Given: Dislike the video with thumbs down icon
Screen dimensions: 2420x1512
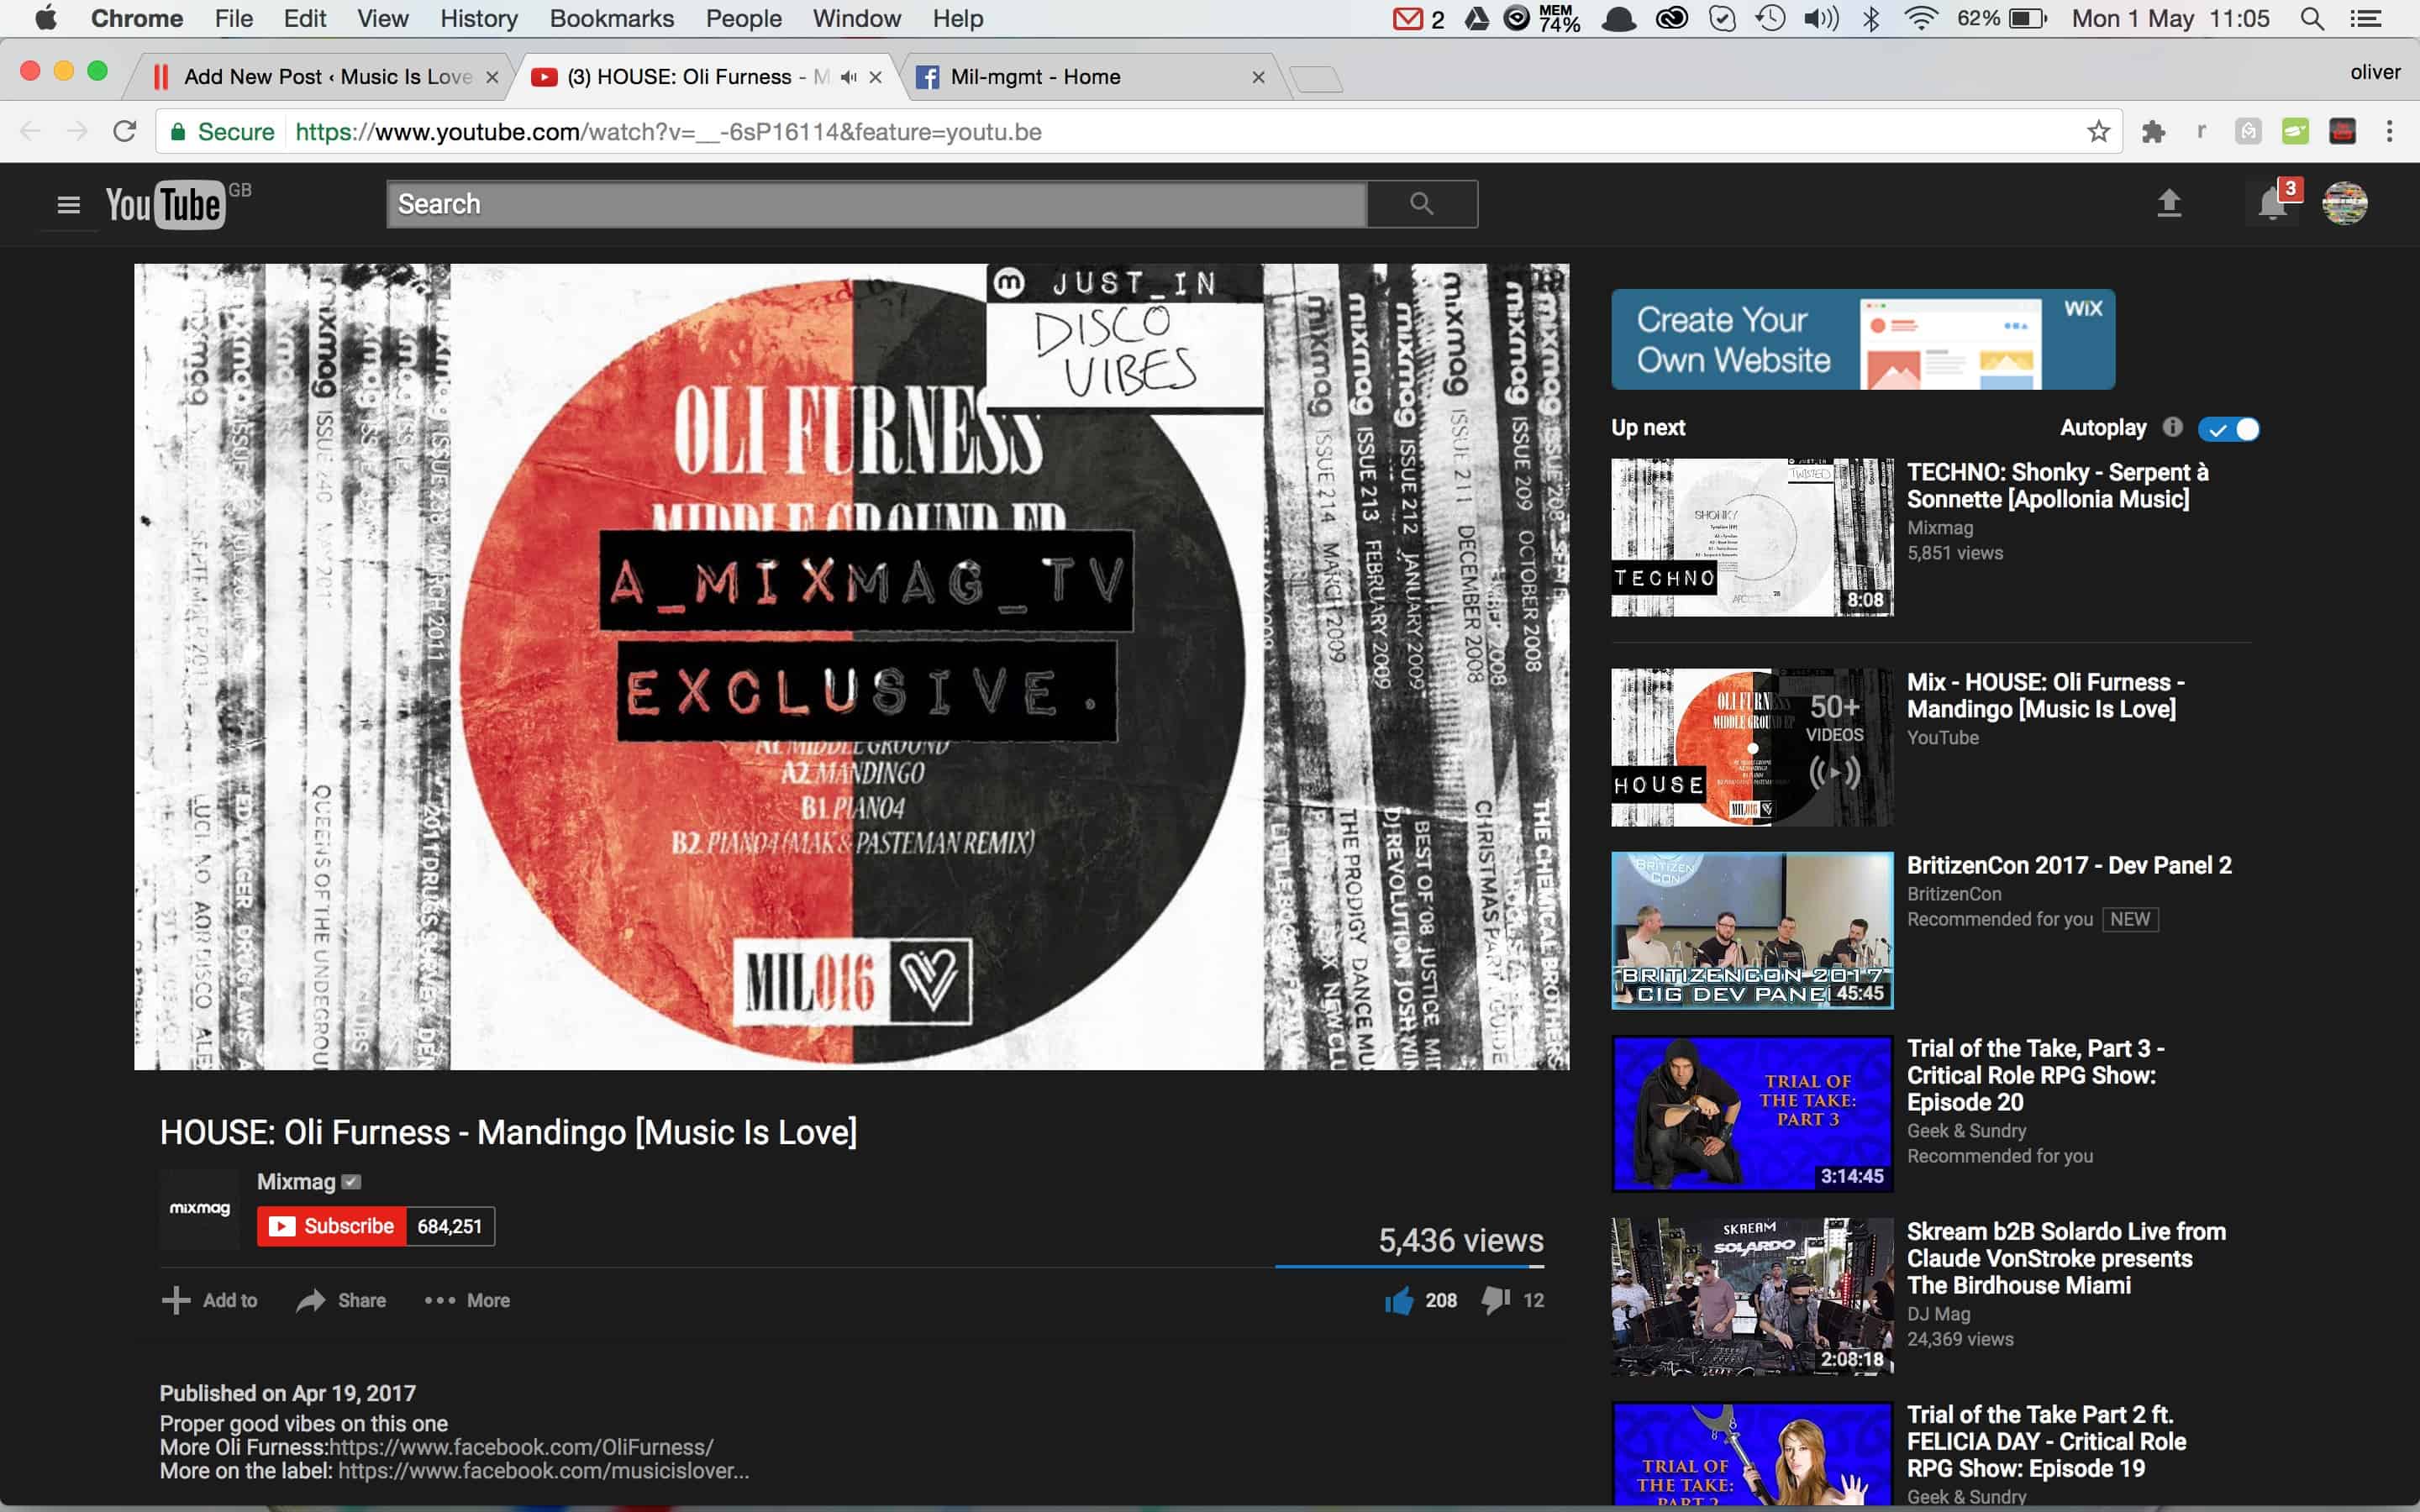Looking at the screenshot, I should click(1496, 1300).
